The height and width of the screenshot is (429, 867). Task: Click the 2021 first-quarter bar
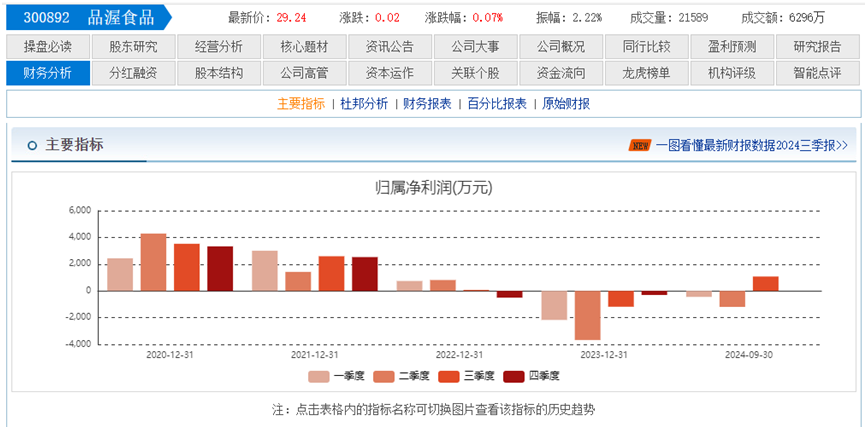265,271
